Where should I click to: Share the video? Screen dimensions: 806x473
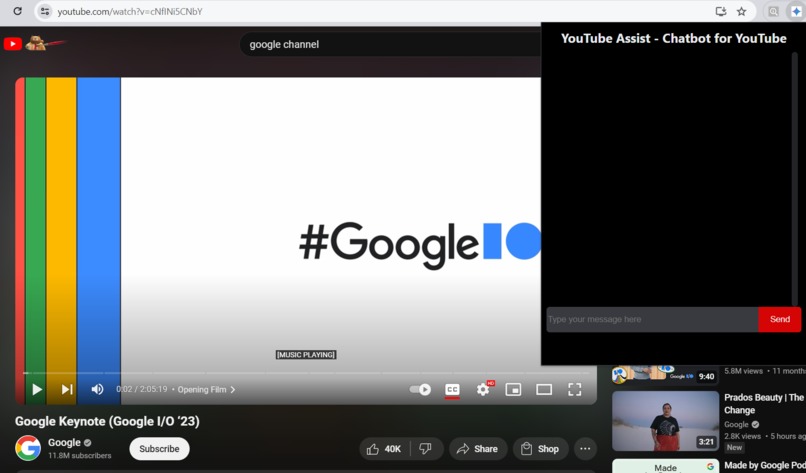[x=478, y=449]
